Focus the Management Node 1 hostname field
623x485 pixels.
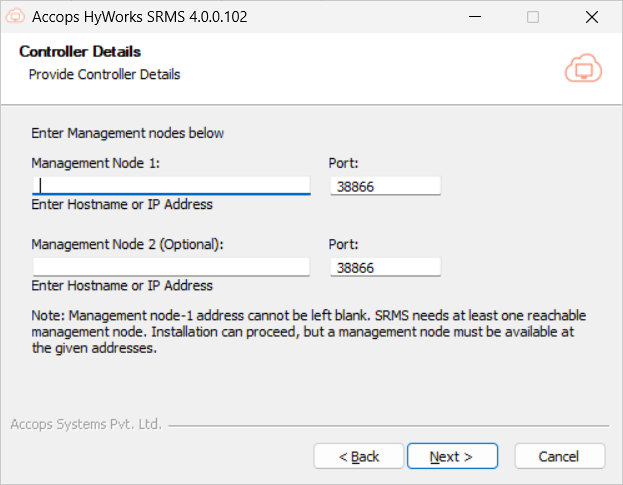point(171,185)
